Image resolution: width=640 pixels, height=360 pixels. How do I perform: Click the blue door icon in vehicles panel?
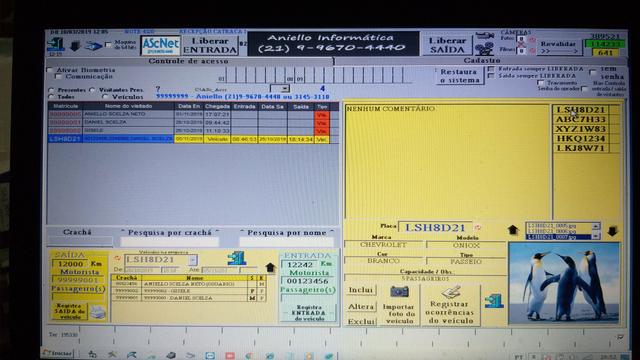pos(237,258)
